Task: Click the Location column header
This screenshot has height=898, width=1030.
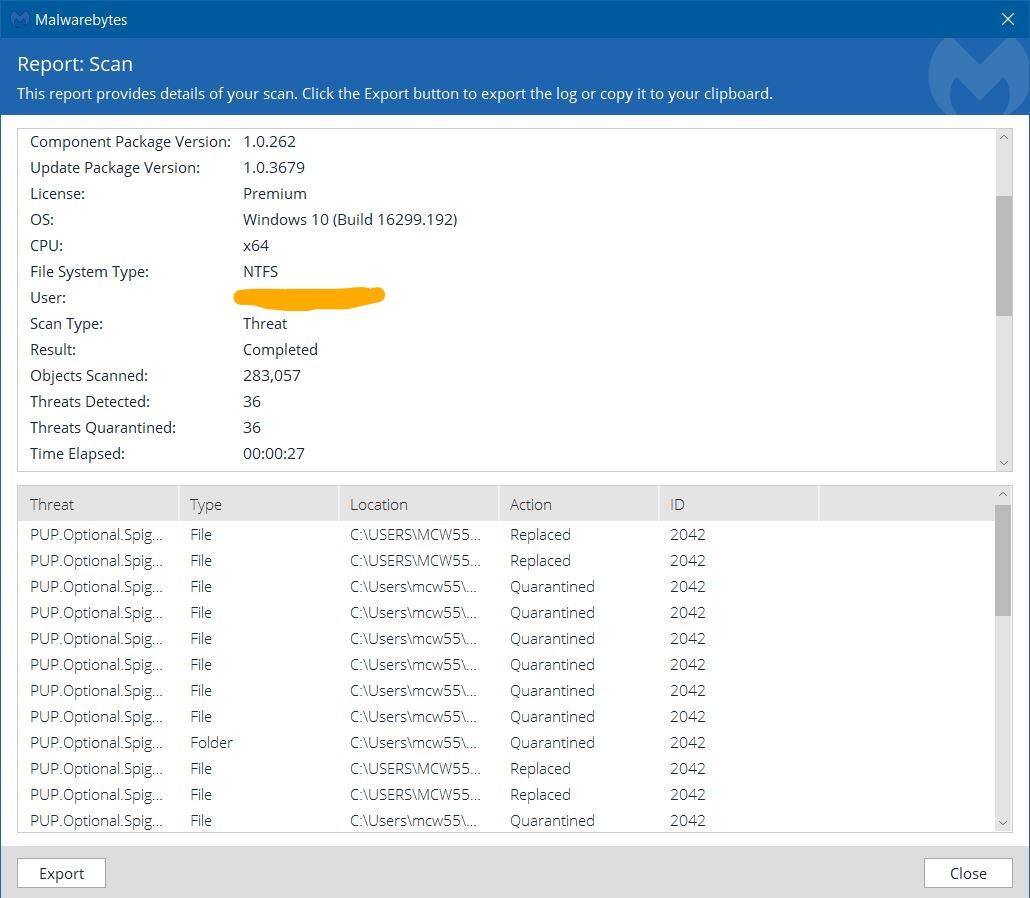Action: tap(418, 505)
